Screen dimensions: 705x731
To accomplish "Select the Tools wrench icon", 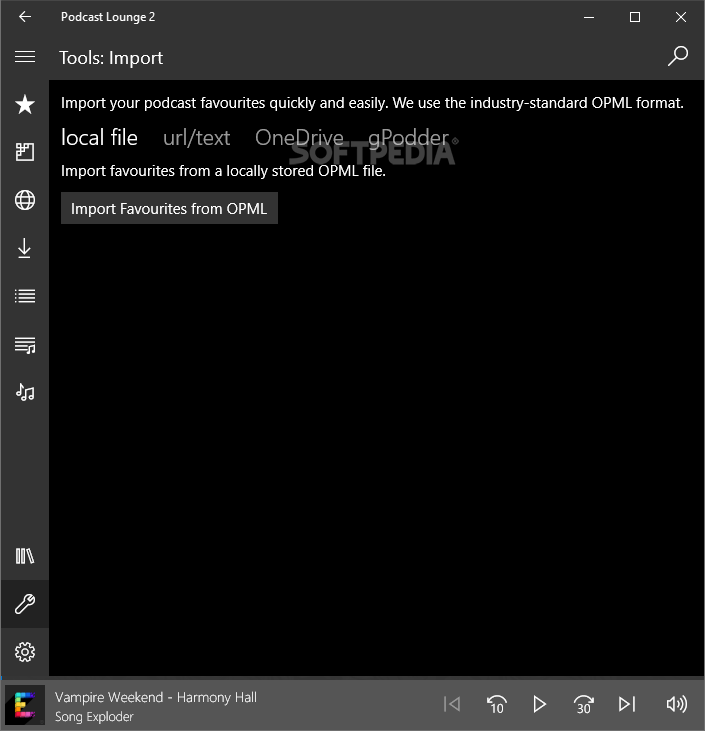I will 25,604.
